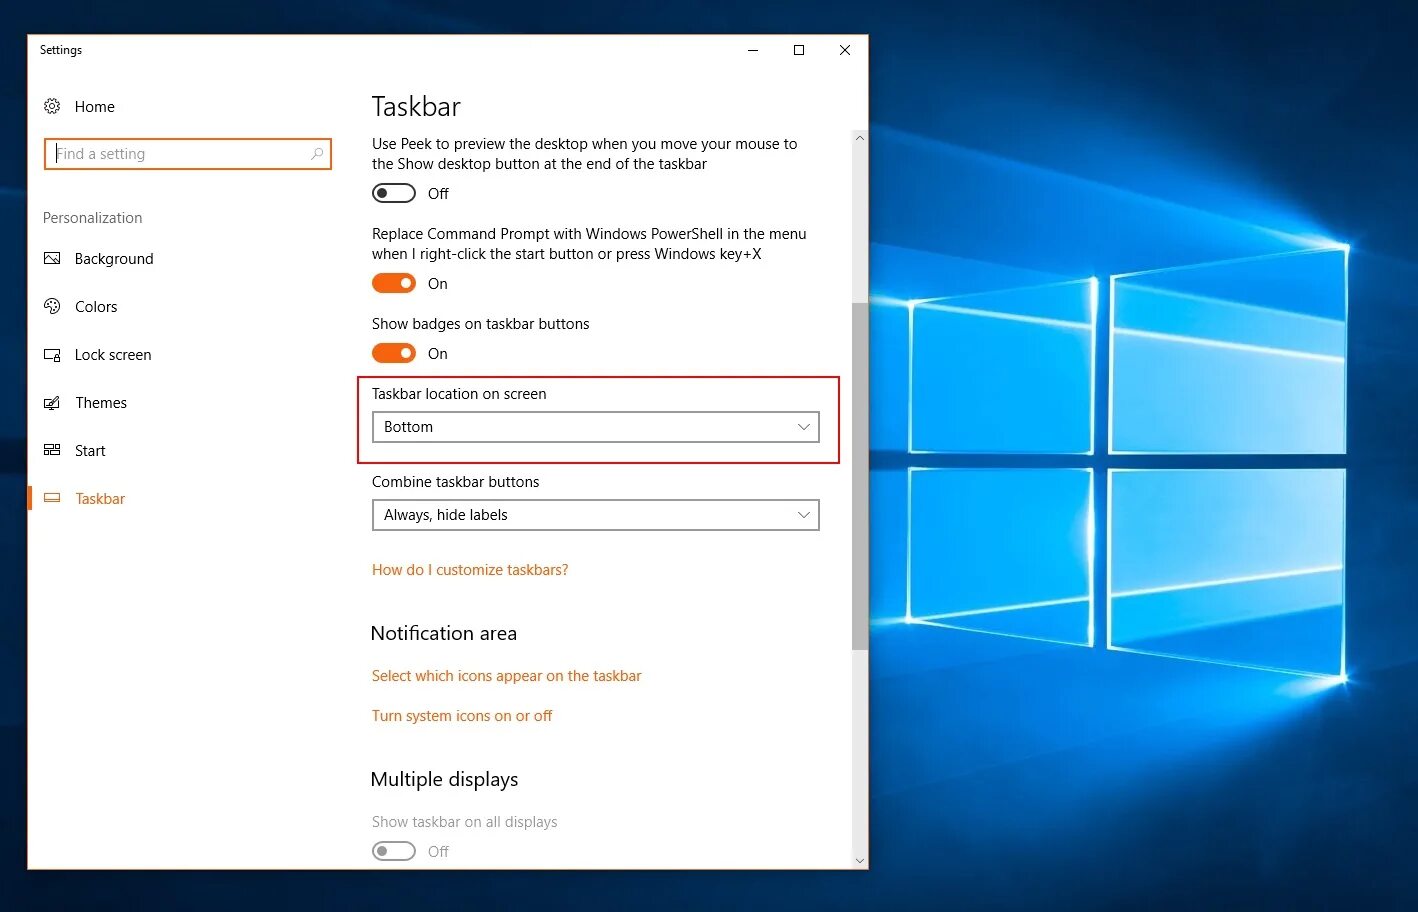Click the Taskbar page heading

[416, 107]
